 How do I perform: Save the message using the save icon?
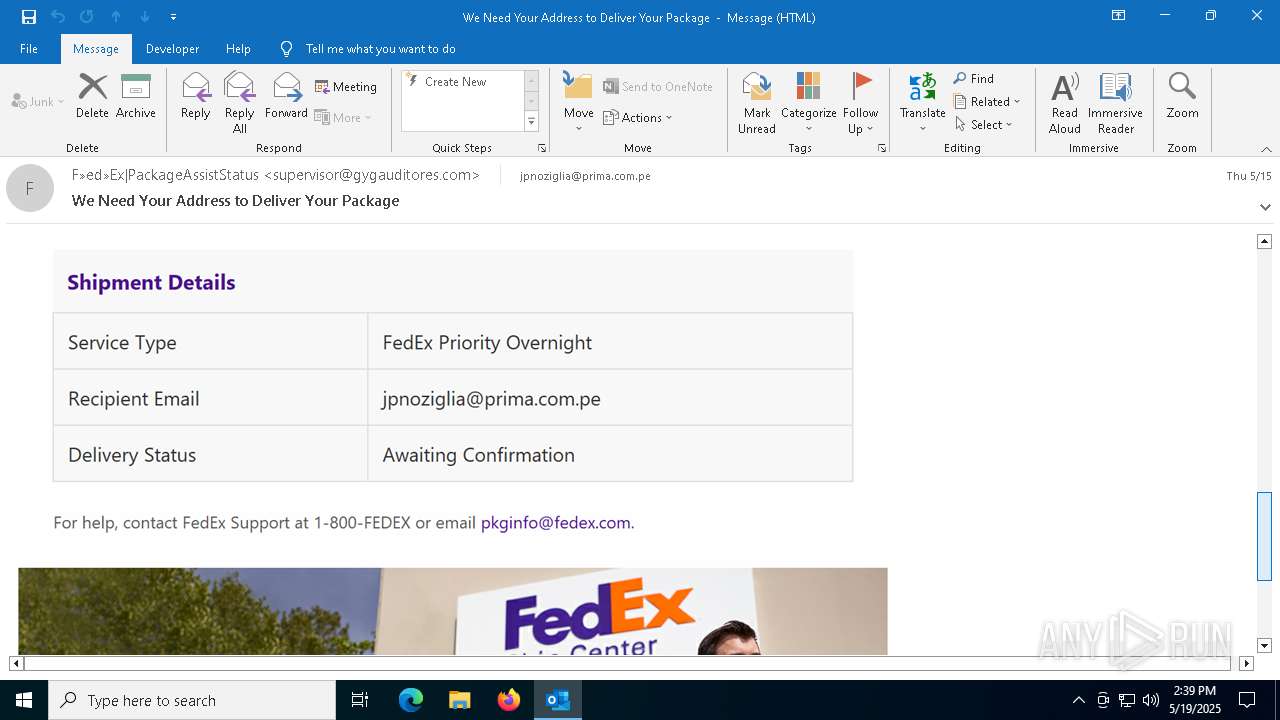coord(29,17)
